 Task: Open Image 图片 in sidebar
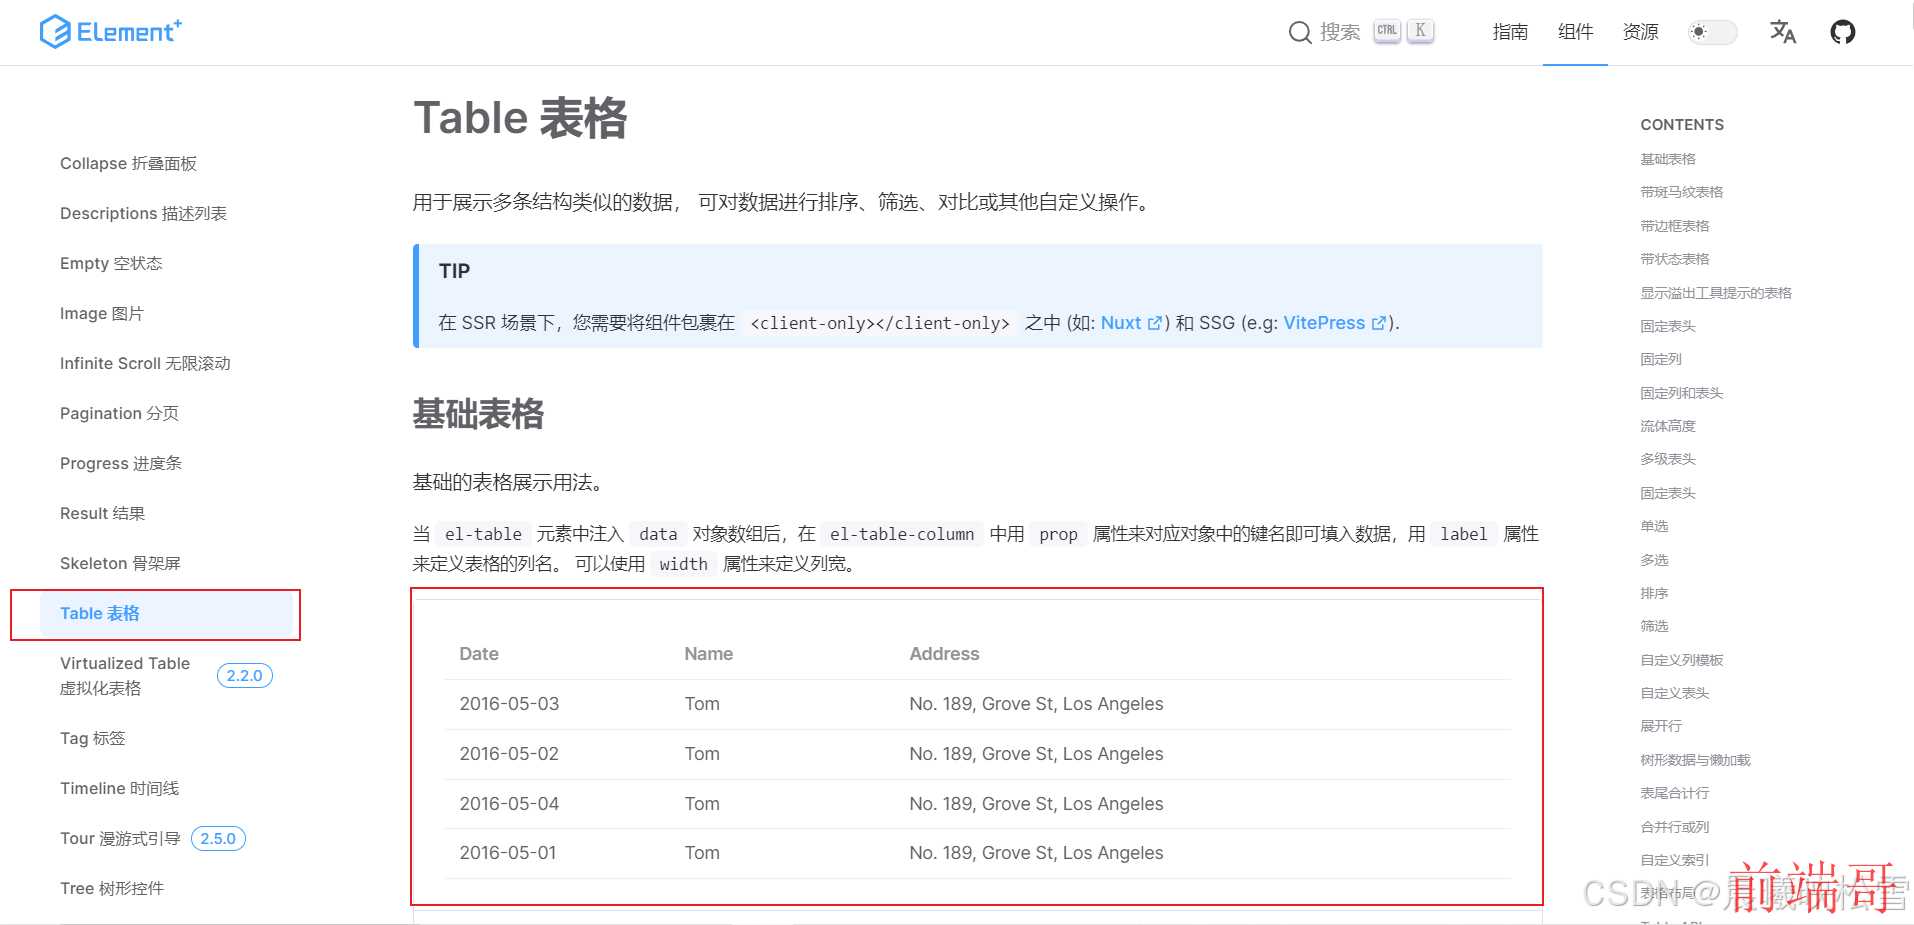(102, 313)
